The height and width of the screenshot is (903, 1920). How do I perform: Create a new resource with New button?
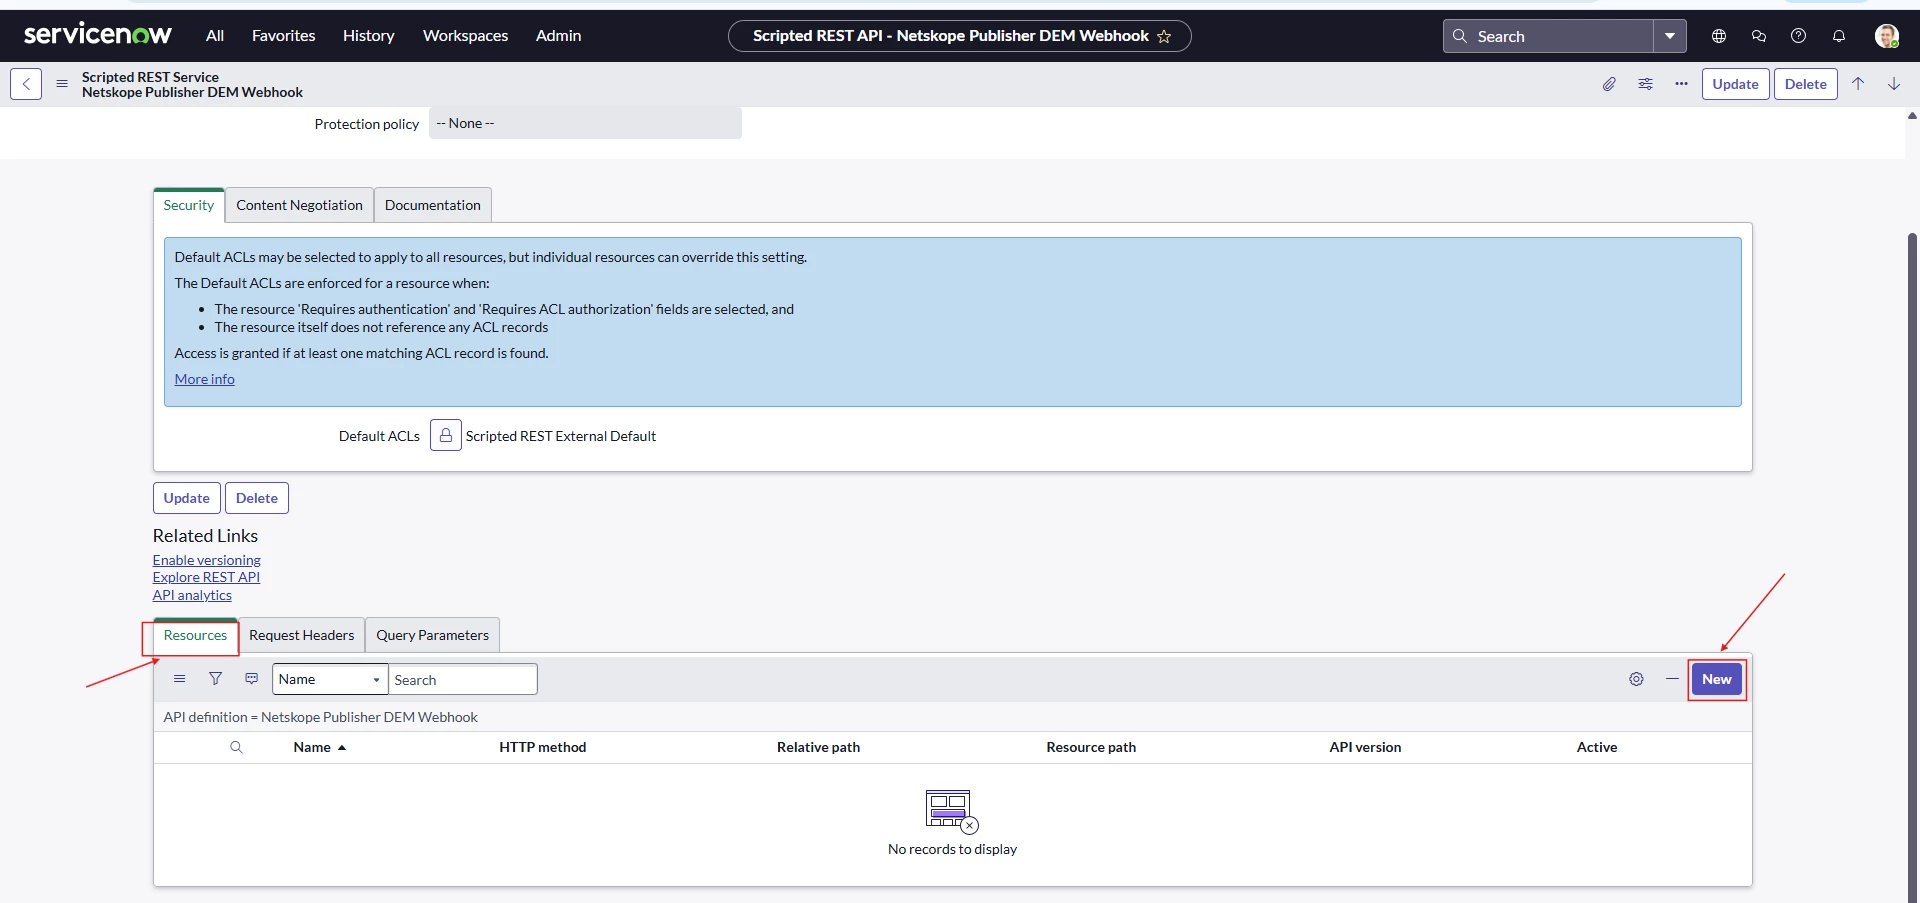(x=1717, y=679)
